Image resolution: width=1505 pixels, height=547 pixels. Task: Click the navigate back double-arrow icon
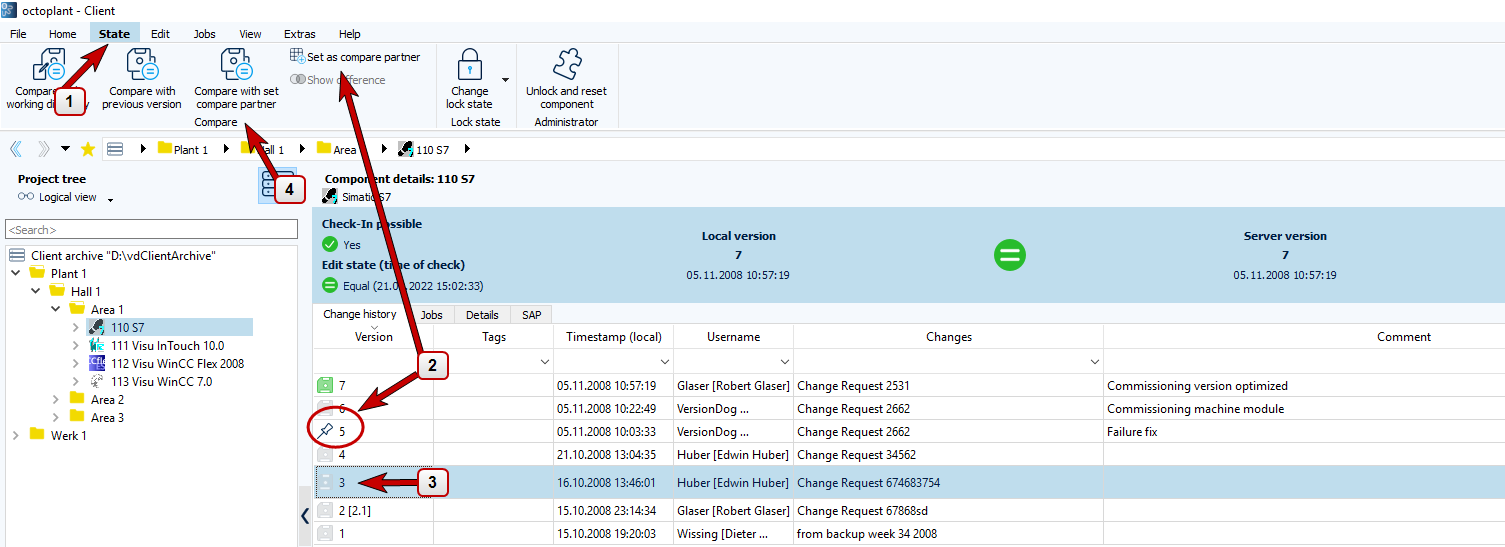tap(16, 149)
